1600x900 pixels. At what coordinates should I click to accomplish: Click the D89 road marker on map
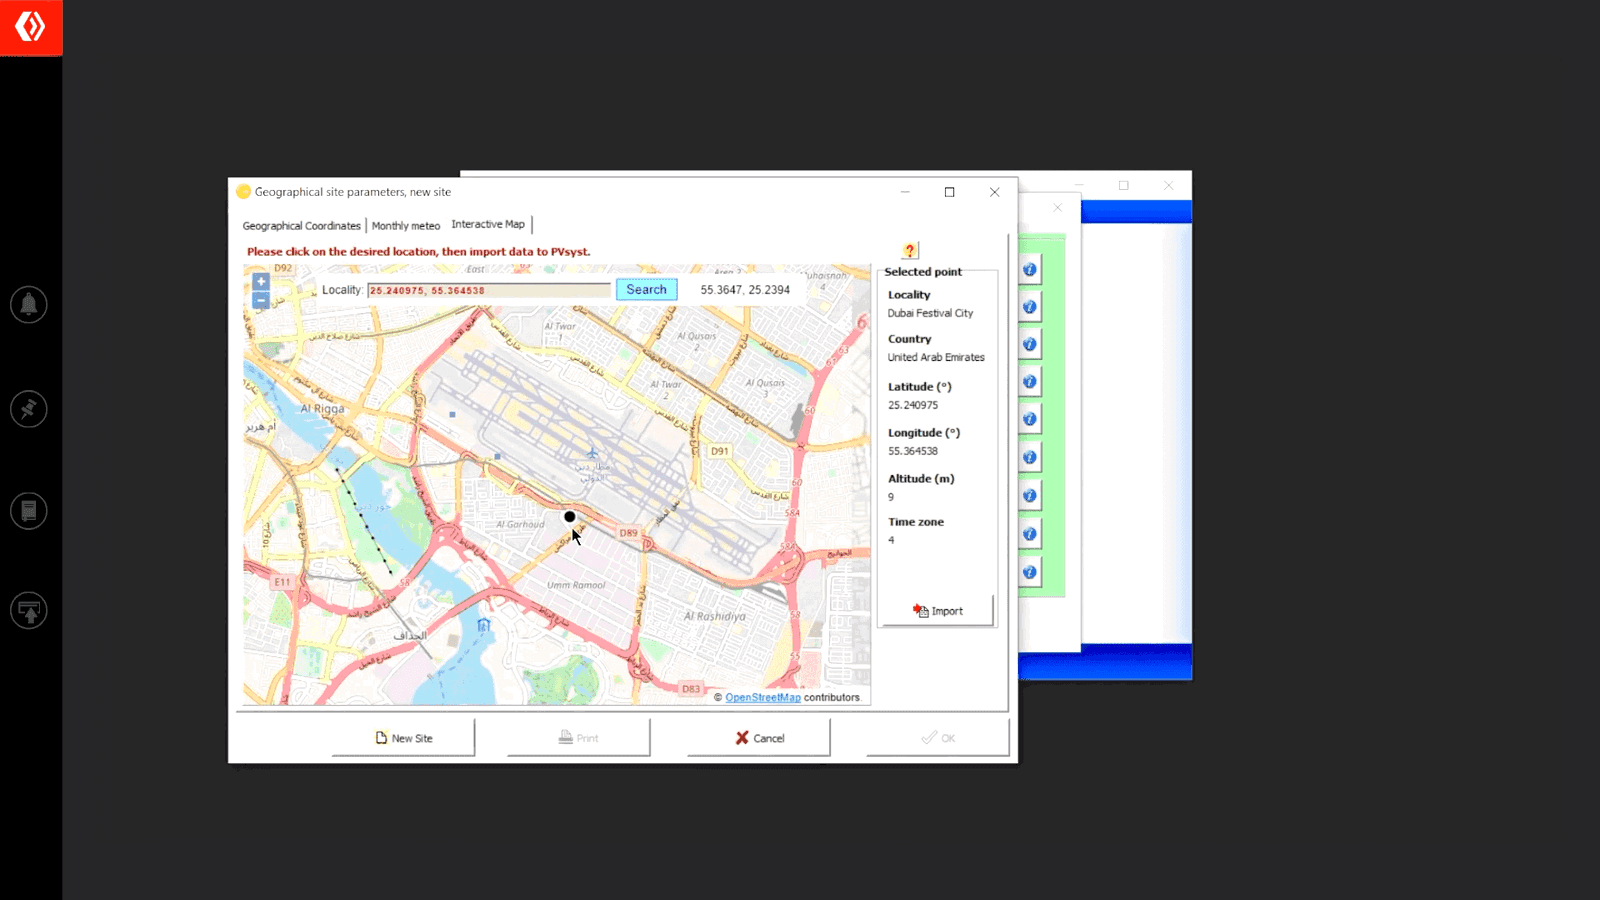coord(628,533)
